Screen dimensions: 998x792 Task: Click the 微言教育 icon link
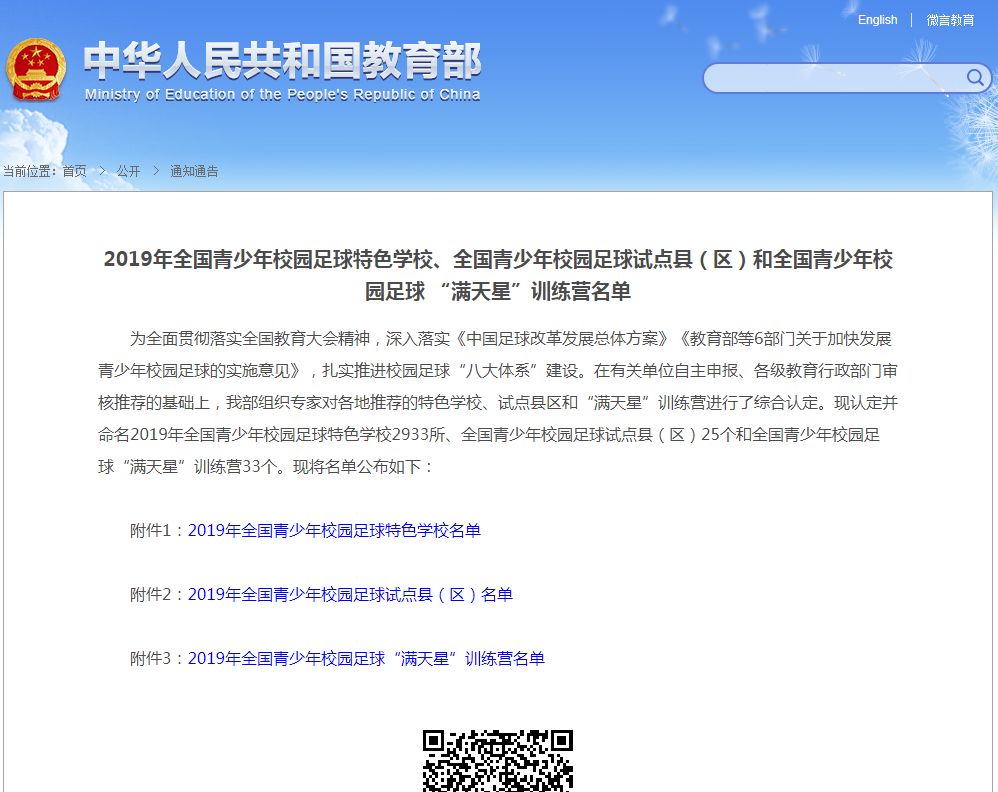(949, 20)
